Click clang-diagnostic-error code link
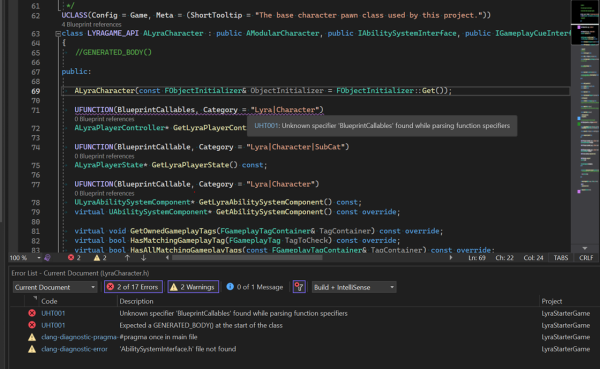Image resolution: width=600 pixels, height=369 pixels. coord(74,349)
